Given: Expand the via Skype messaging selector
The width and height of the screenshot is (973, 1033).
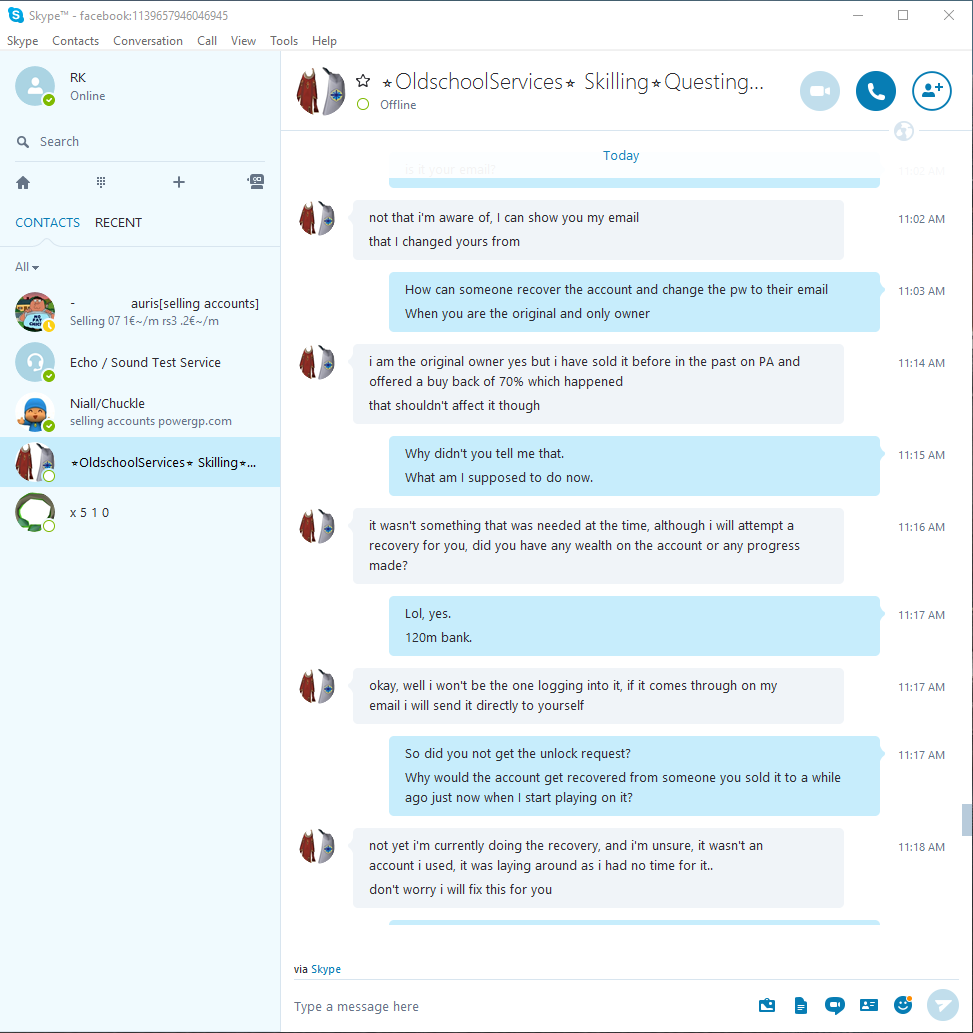Looking at the screenshot, I should coord(318,969).
